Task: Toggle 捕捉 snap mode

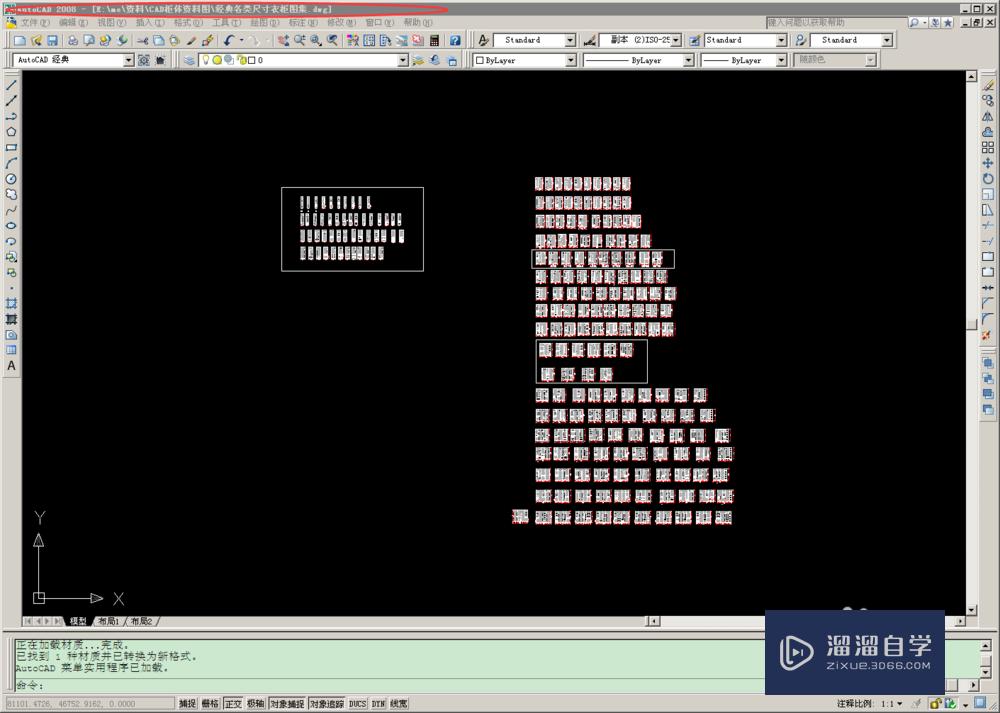Action: pyautogui.click(x=188, y=703)
